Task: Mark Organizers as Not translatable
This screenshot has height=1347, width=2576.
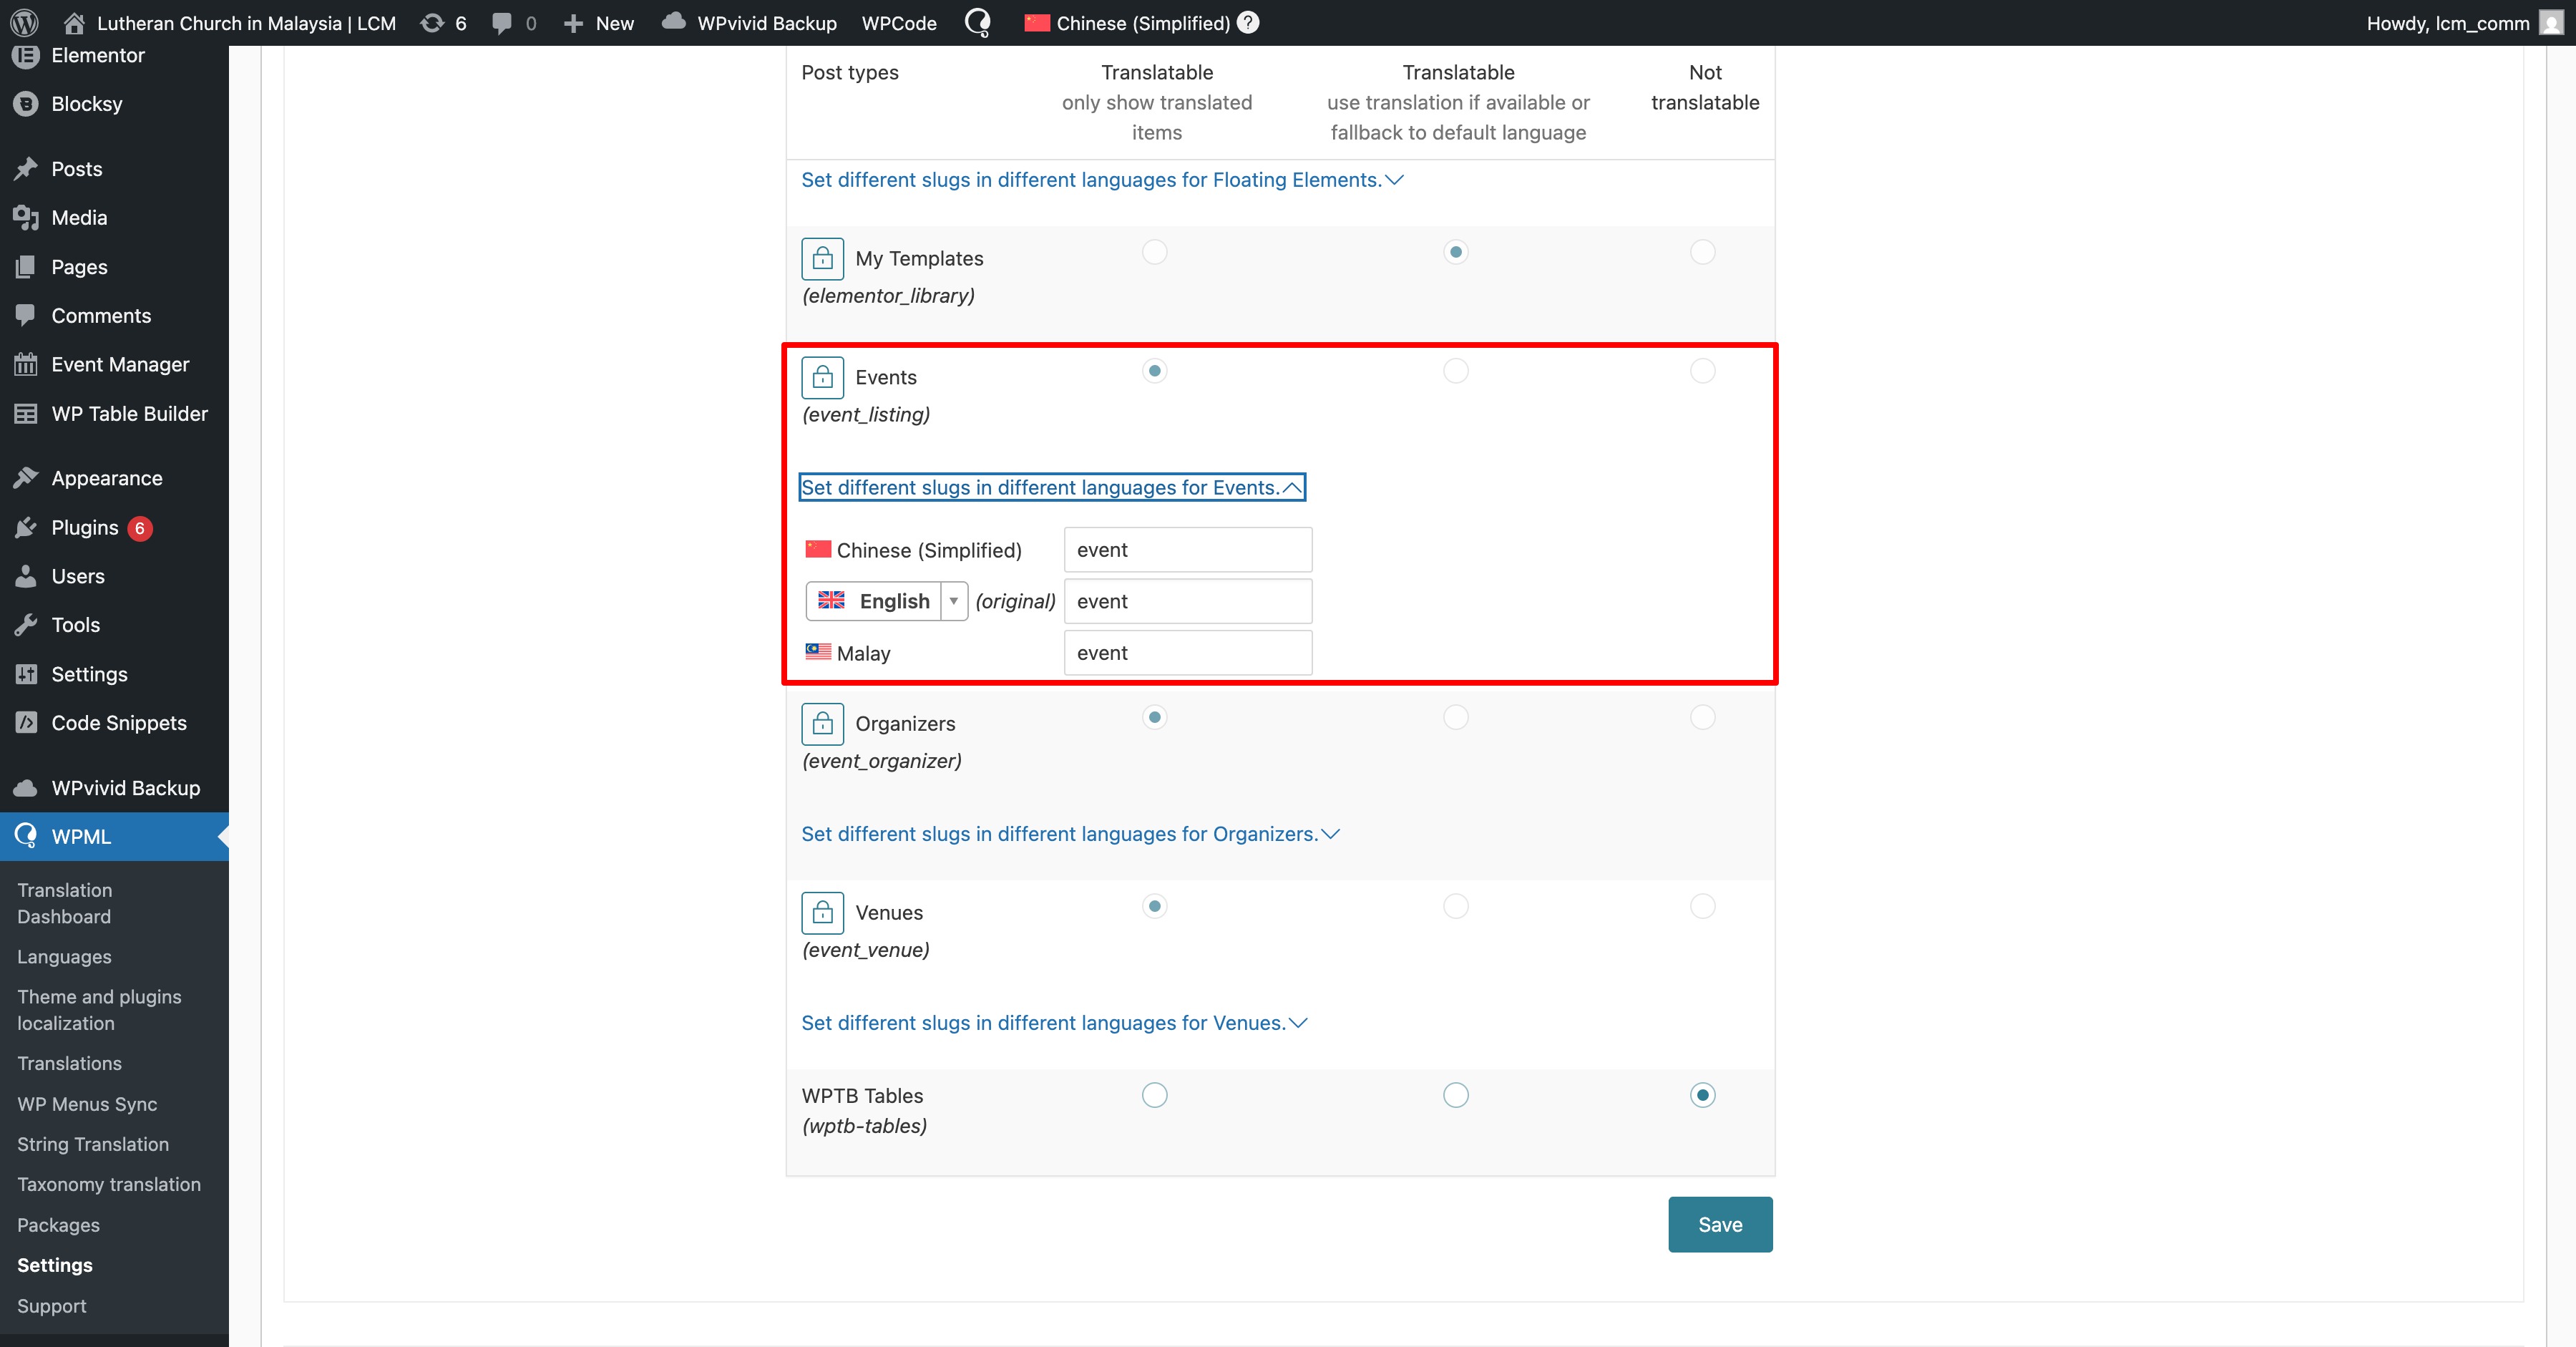Action: 1702,717
